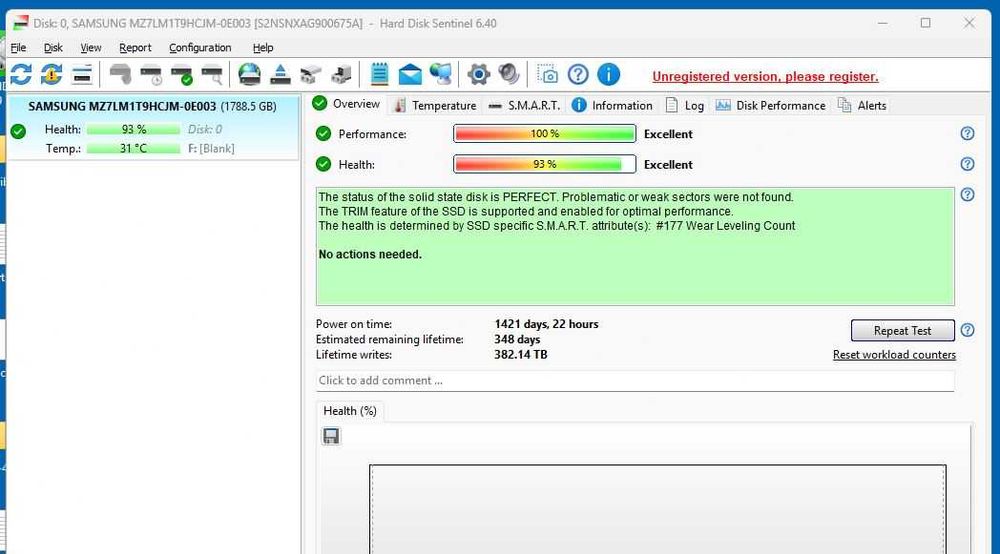Switch to the Disk Performance tab
The height and width of the screenshot is (554, 1000).
pos(770,105)
